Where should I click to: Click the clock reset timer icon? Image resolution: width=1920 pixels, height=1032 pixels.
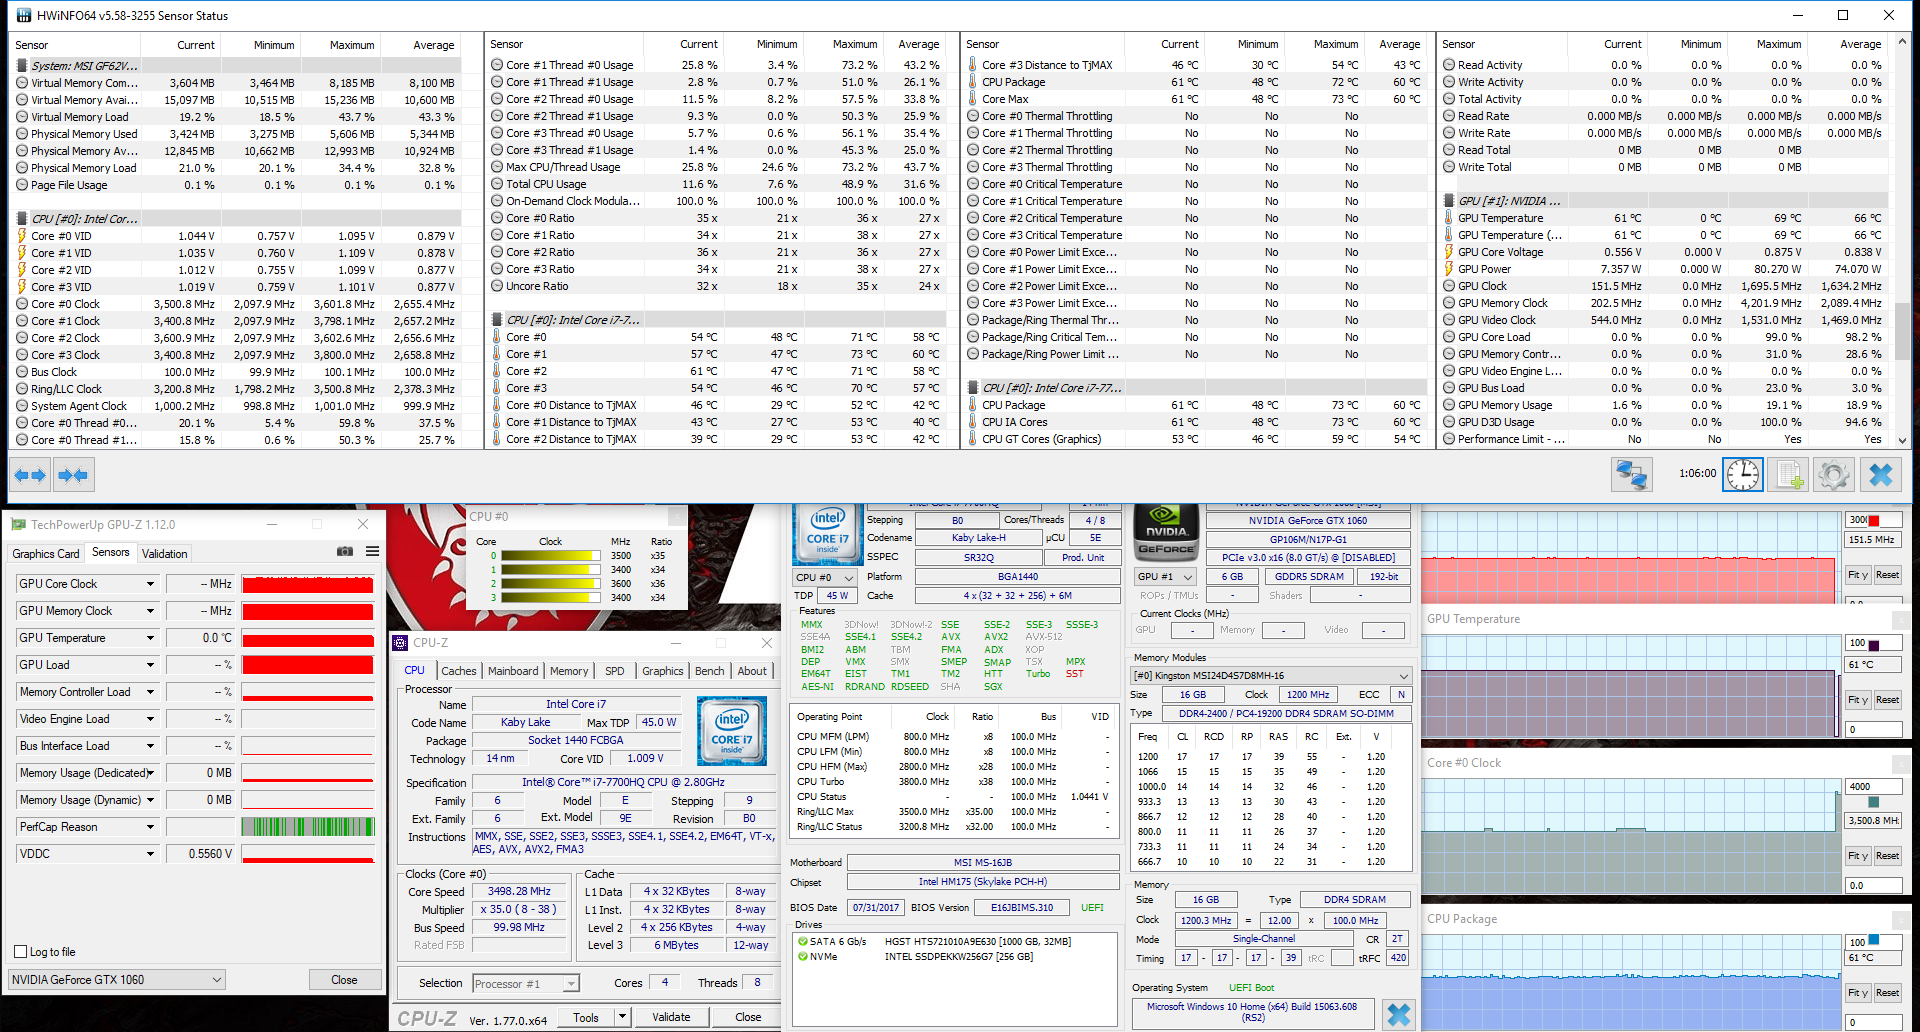(x=1743, y=475)
